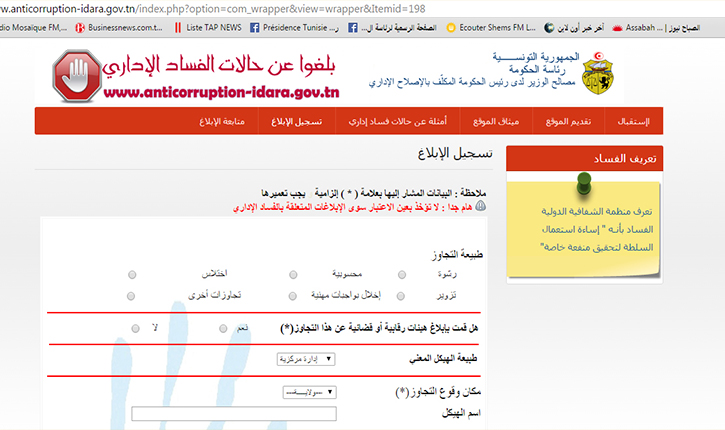Select the رشوة radio button
Viewport: 725px width, 430px height.
[402, 274]
